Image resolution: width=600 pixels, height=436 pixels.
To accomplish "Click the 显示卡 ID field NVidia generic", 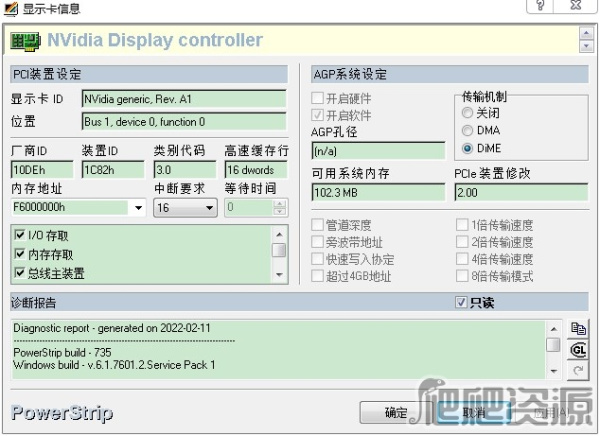I will point(184,99).
